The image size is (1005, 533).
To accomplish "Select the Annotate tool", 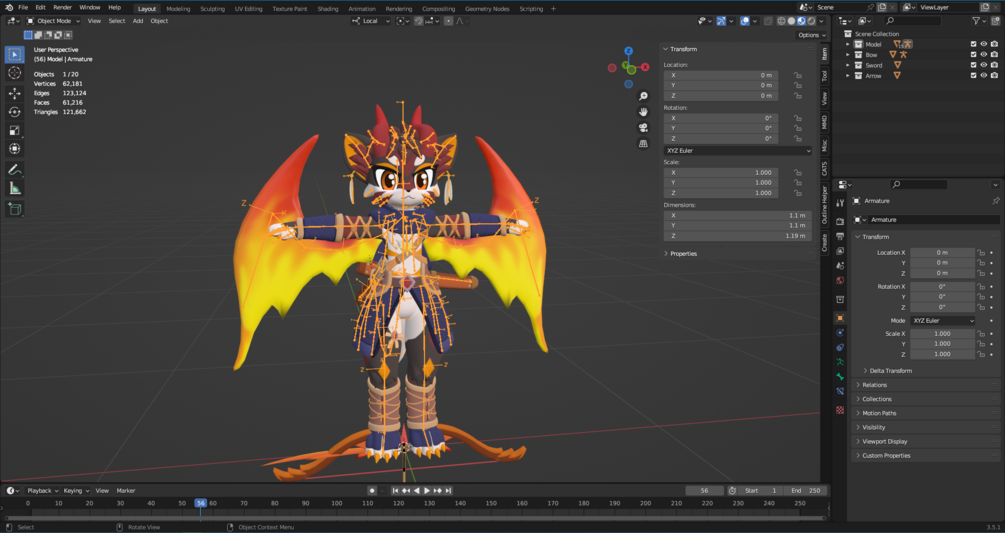I will click(x=14, y=170).
